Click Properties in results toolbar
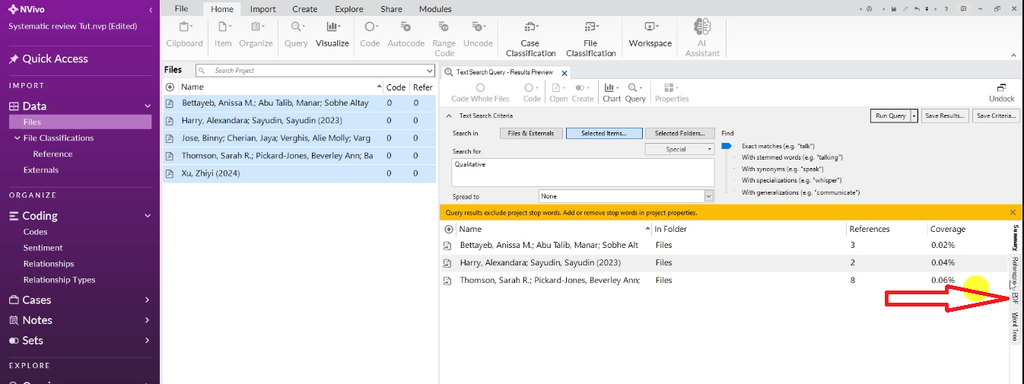This screenshot has width=1024, height=384. 671,92
